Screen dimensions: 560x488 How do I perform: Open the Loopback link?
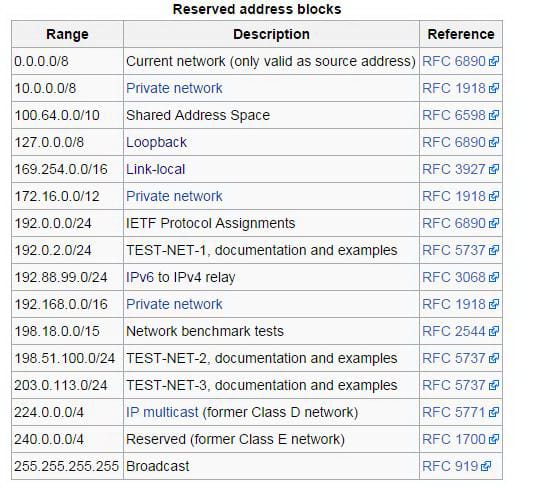156,142
